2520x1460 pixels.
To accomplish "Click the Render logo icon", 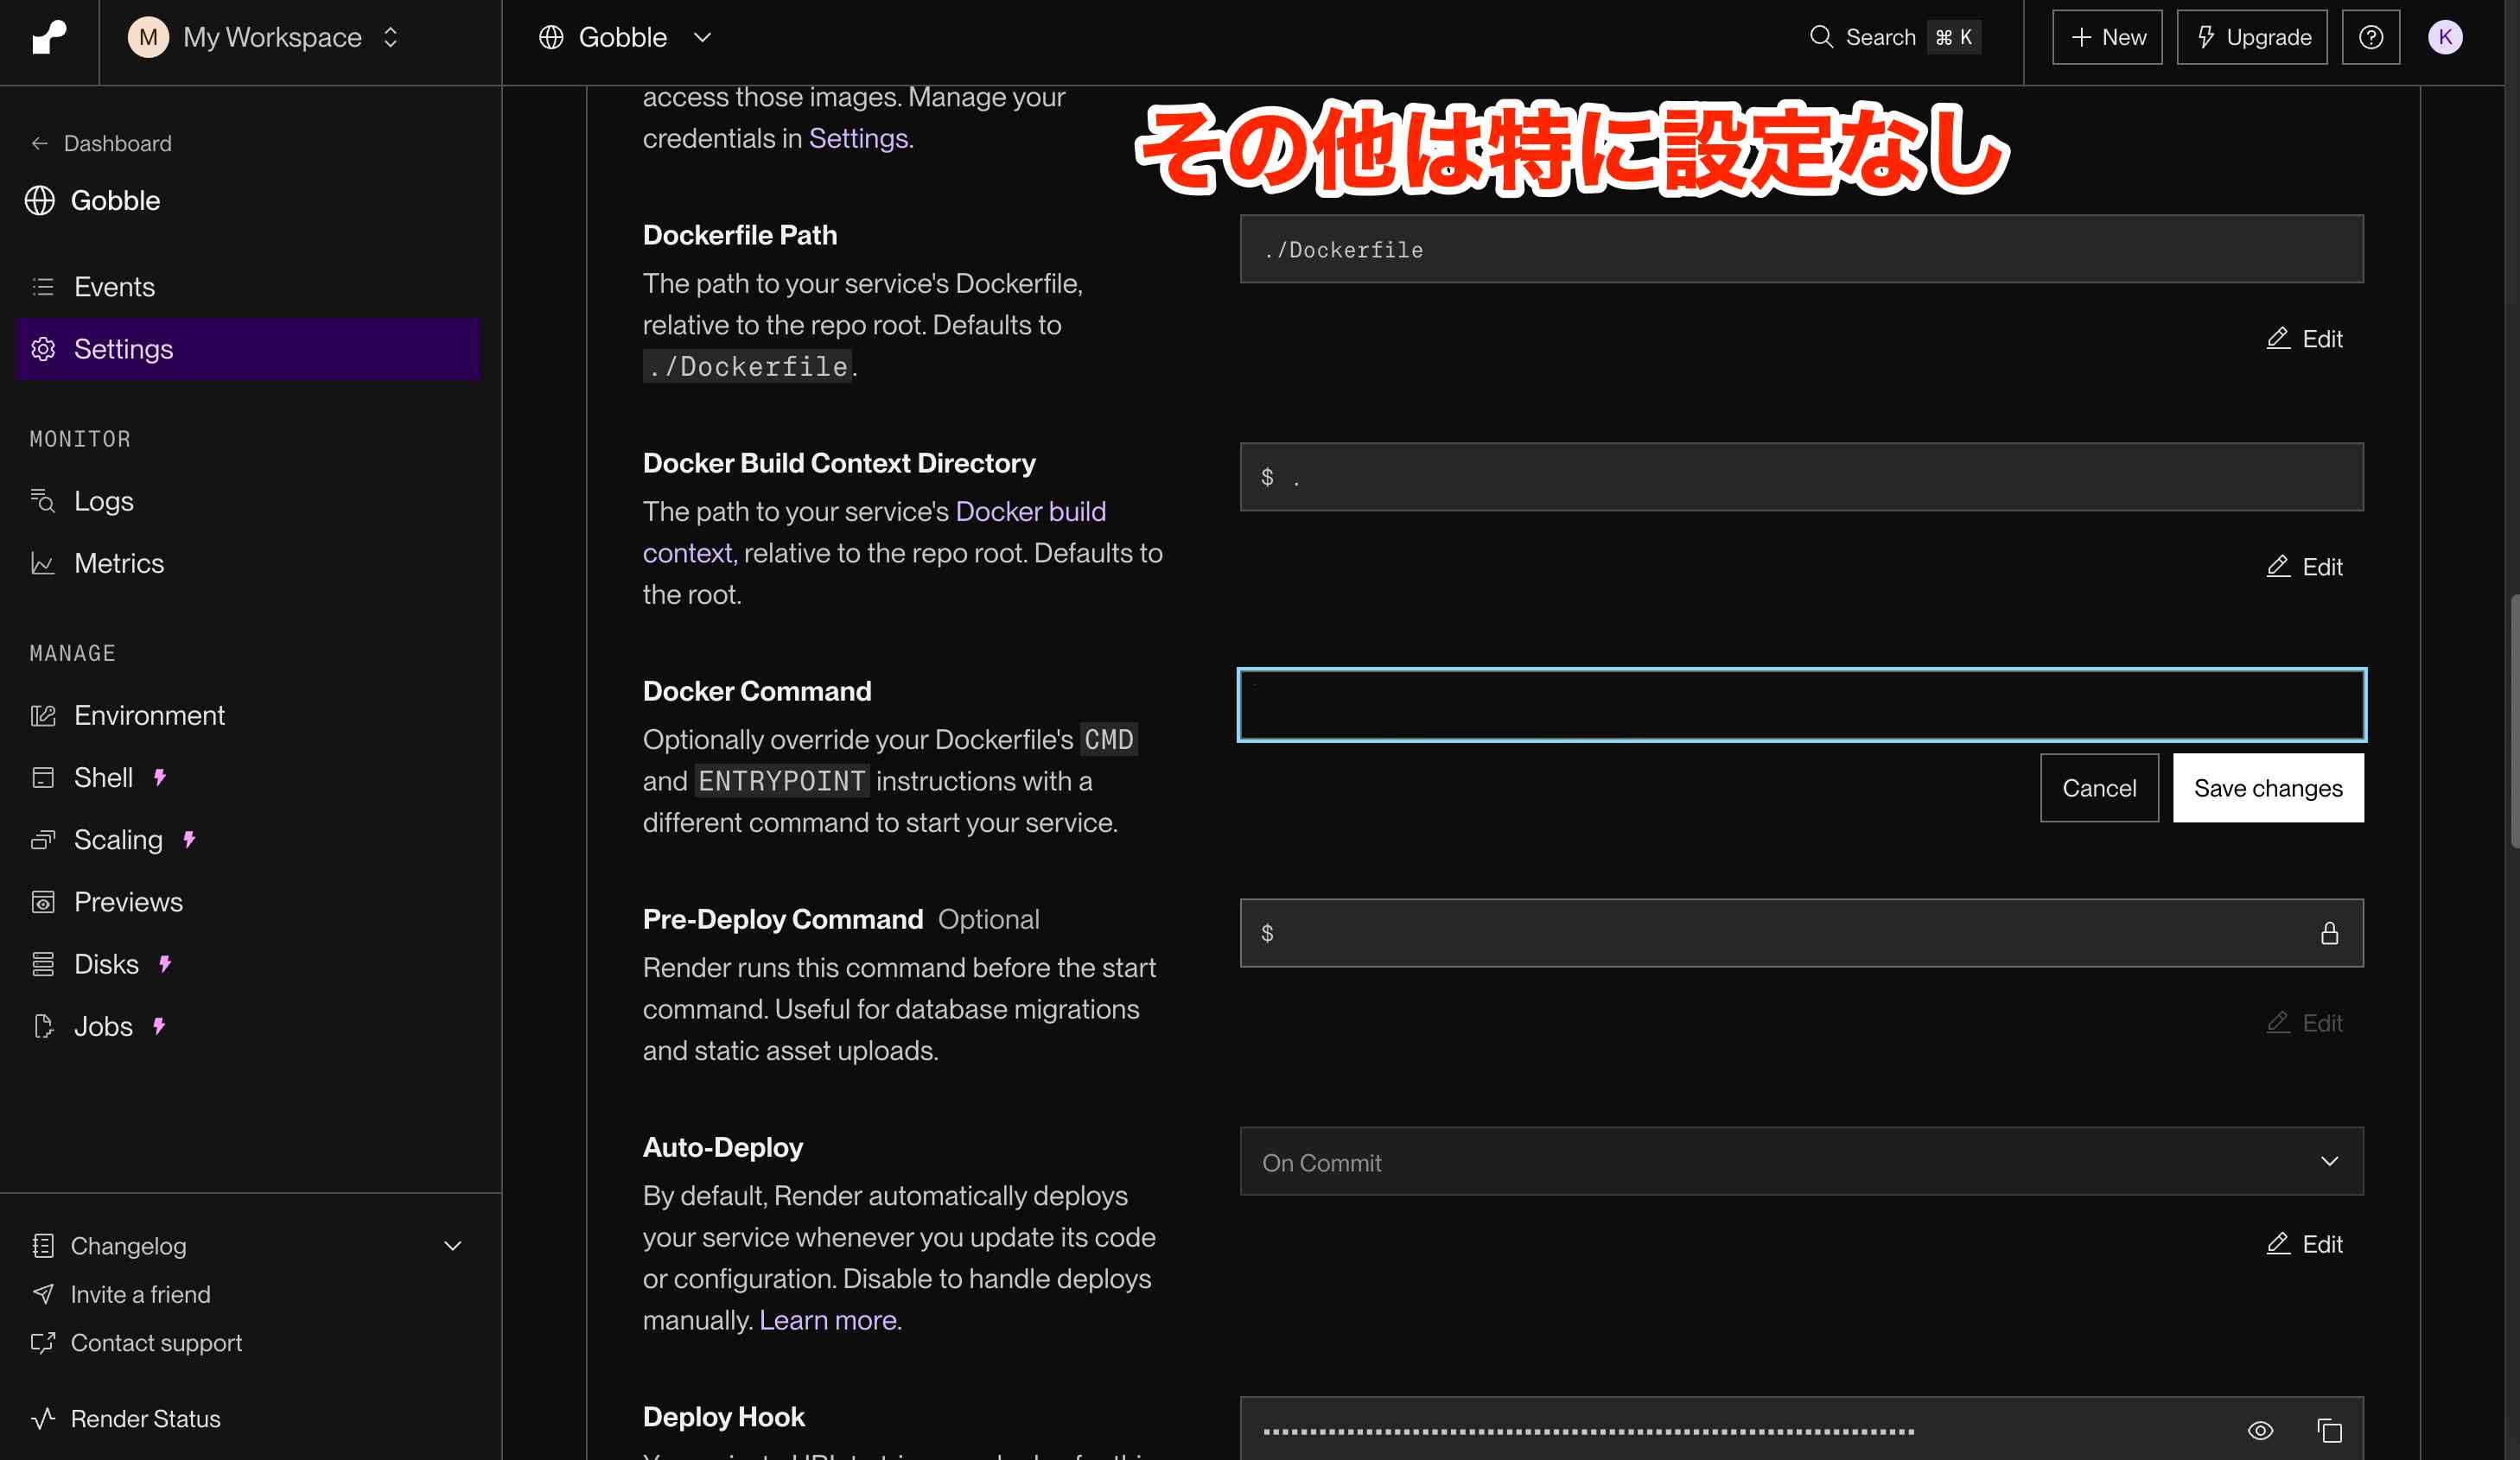I will tap(48, 38).
